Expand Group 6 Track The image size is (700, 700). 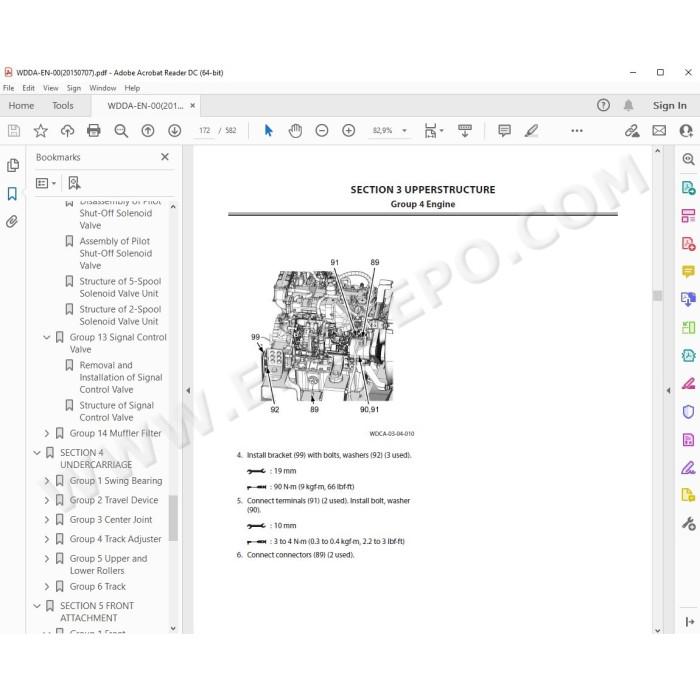point(46,587)
